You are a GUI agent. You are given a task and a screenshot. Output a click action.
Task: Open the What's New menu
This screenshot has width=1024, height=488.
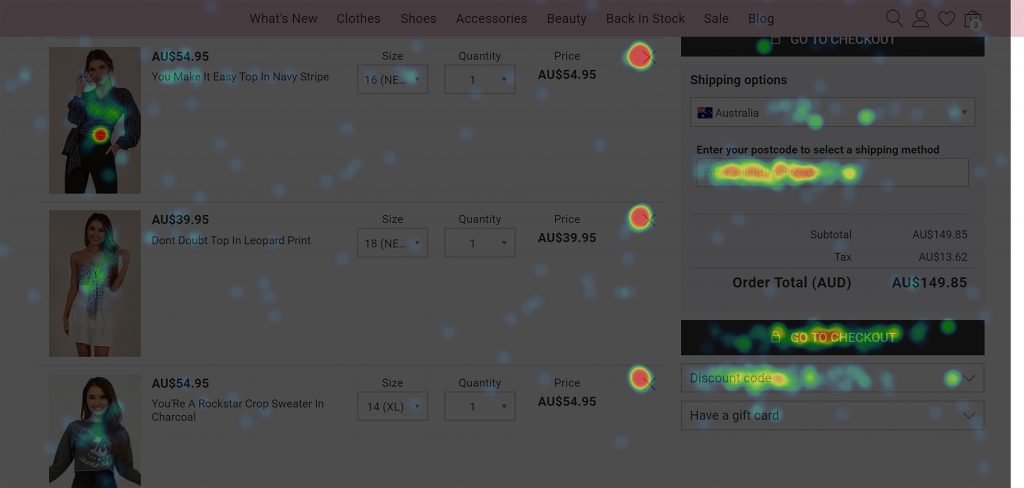[283, 18]
